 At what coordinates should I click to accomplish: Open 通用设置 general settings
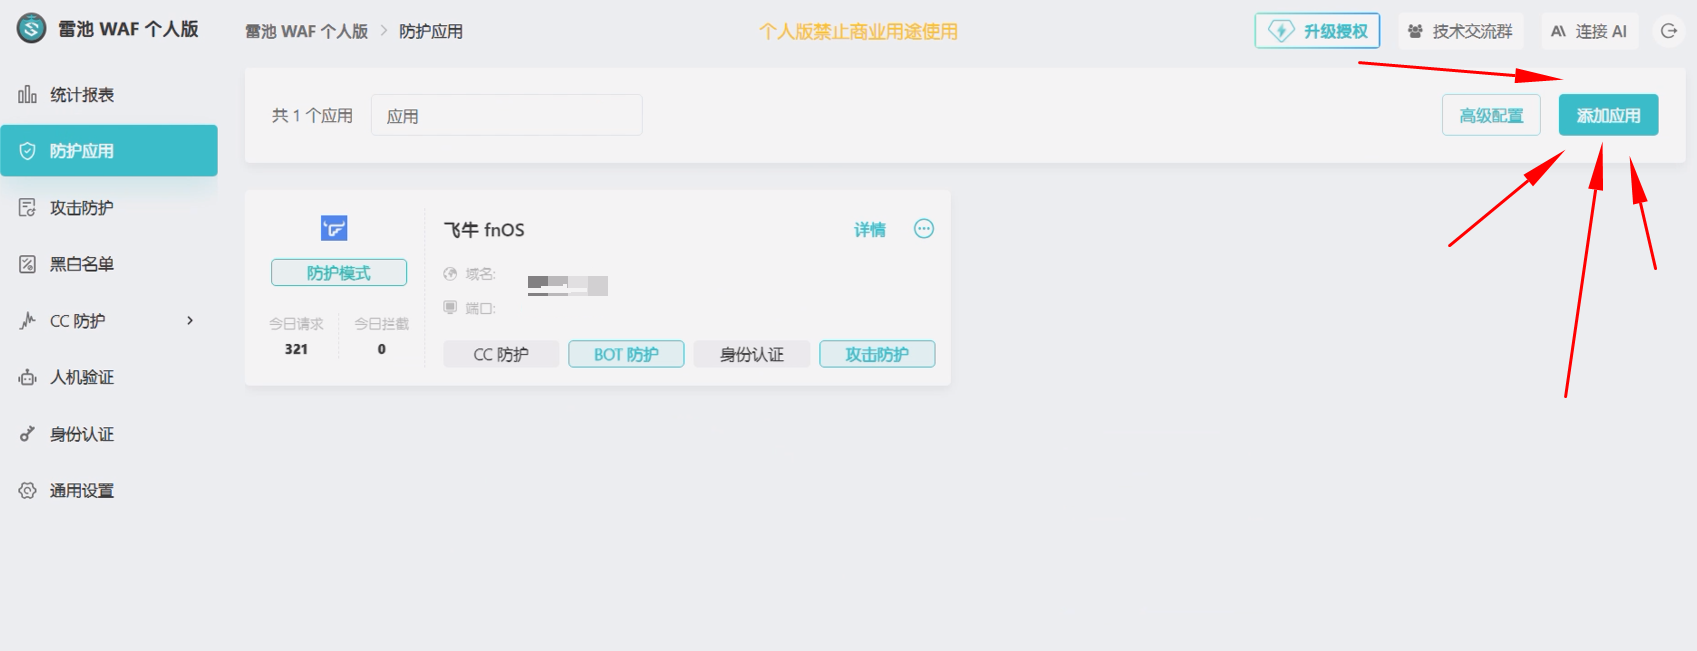(x=109, y=491)
